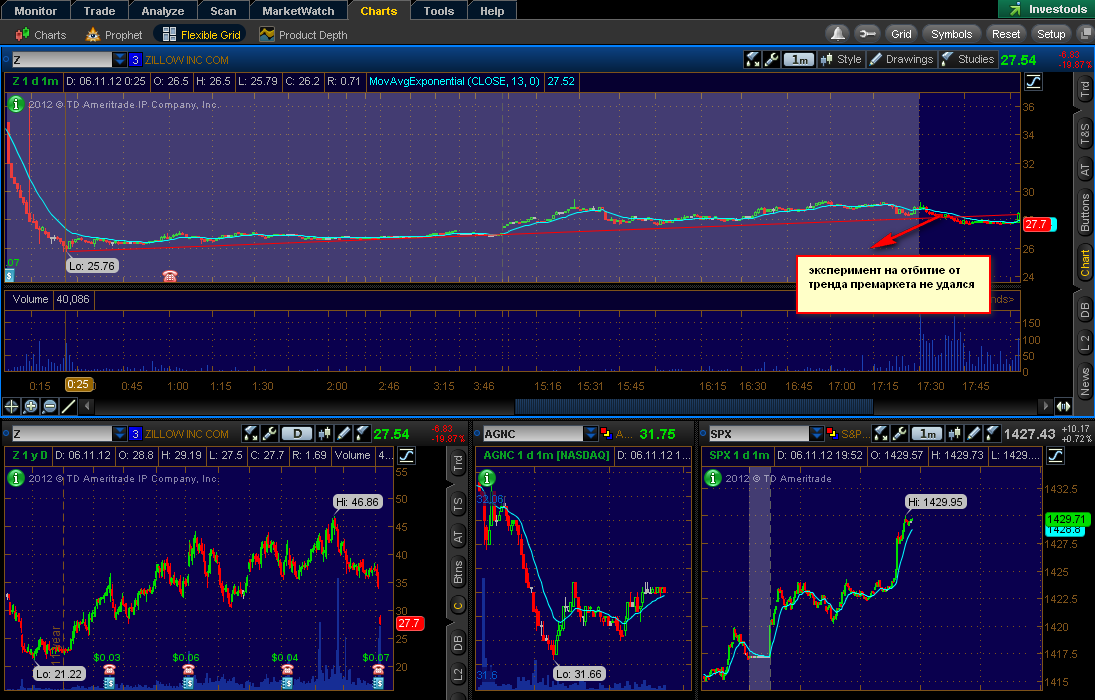Click the wrench icon beside Grid button
This screenshot has width=1095, height=700.
[867, 34]
